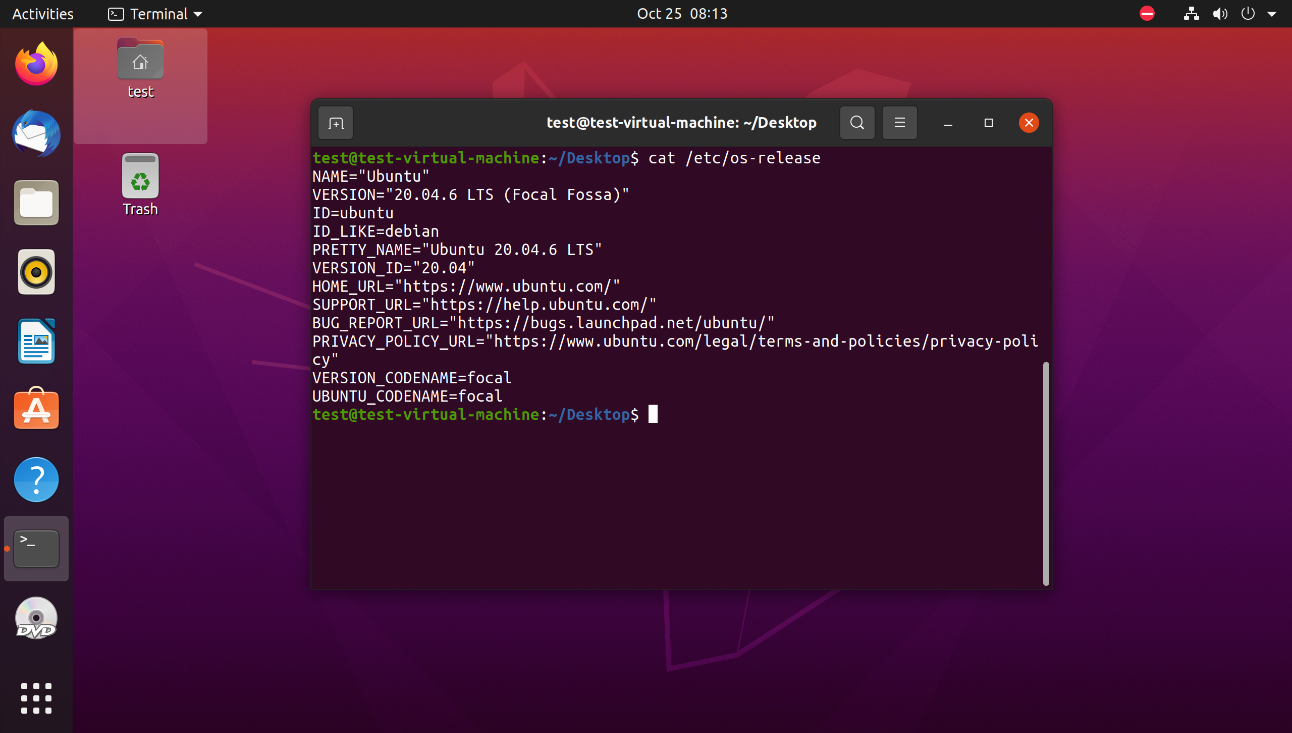Open new tab in Terminal window

pyautogui.click(x=336, y=123)
